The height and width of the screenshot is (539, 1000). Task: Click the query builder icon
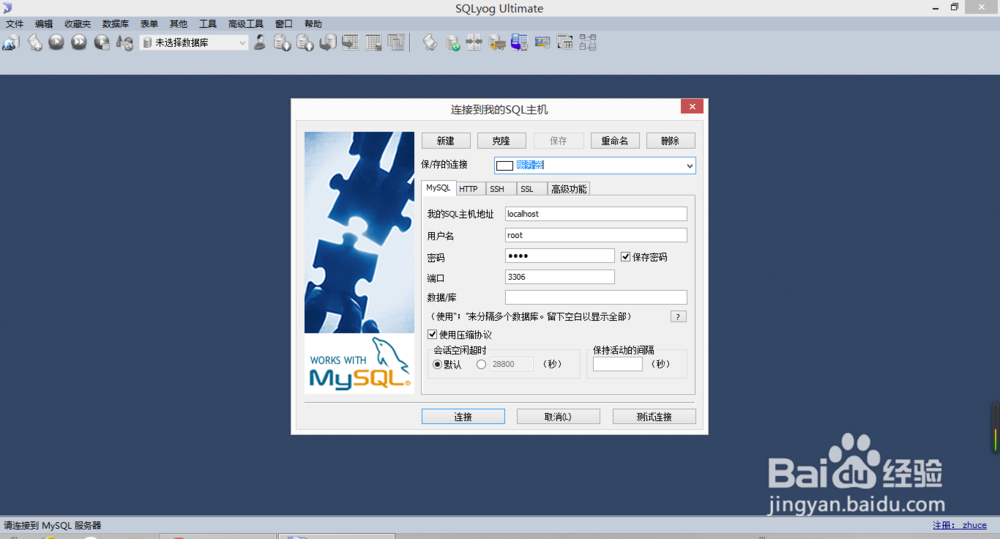point(565,43)
